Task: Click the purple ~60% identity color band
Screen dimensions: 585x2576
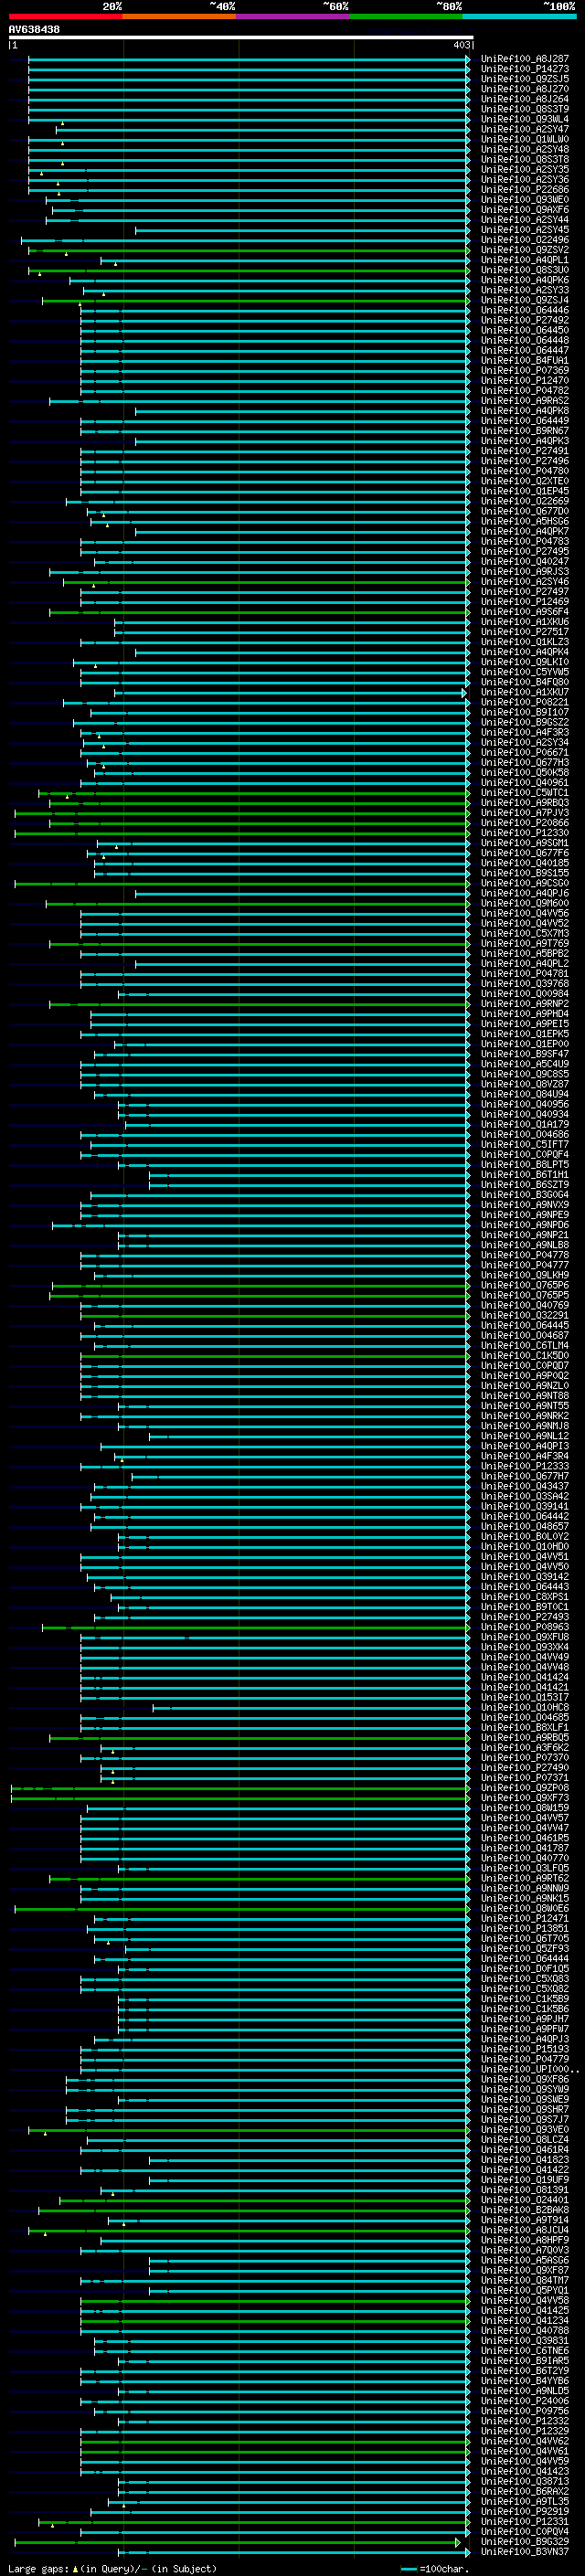Action: (293, 16)
